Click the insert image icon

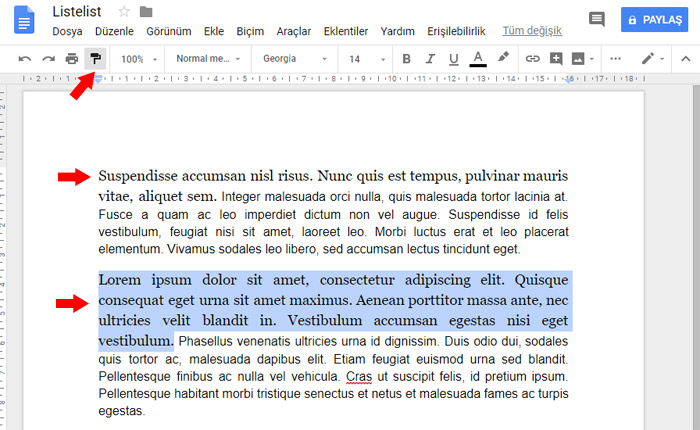pyautogui.click(x=578, y=59)
